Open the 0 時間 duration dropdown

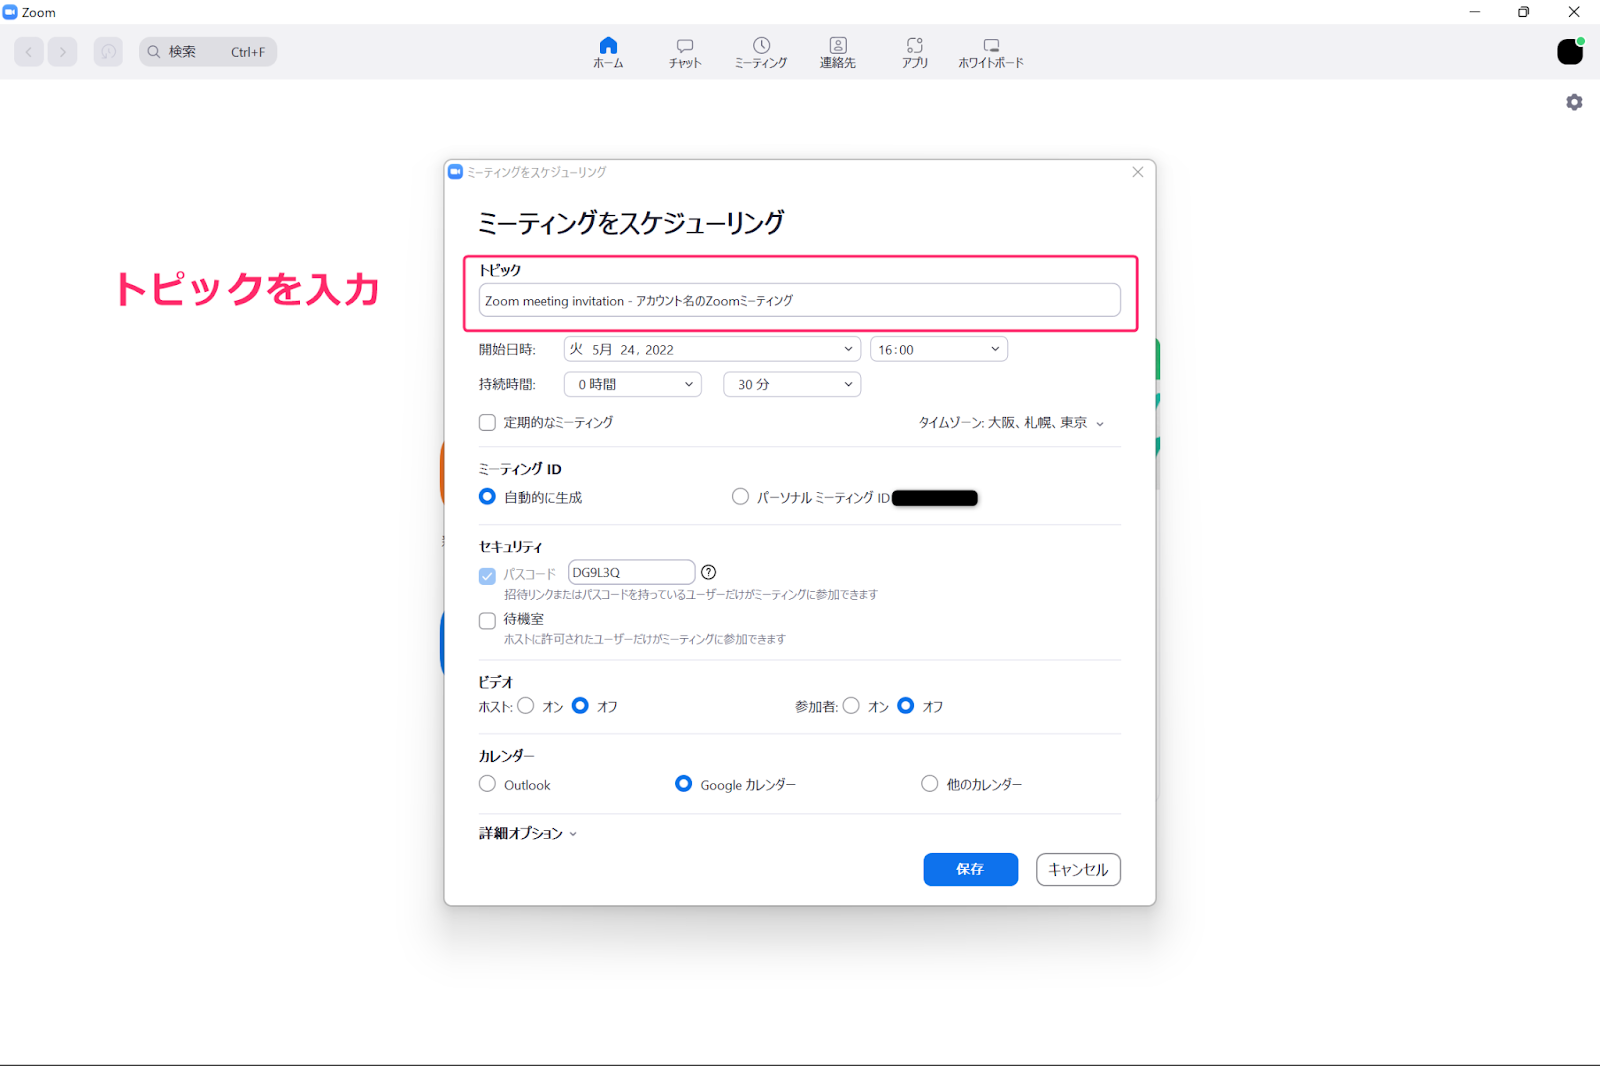[633, 384]
